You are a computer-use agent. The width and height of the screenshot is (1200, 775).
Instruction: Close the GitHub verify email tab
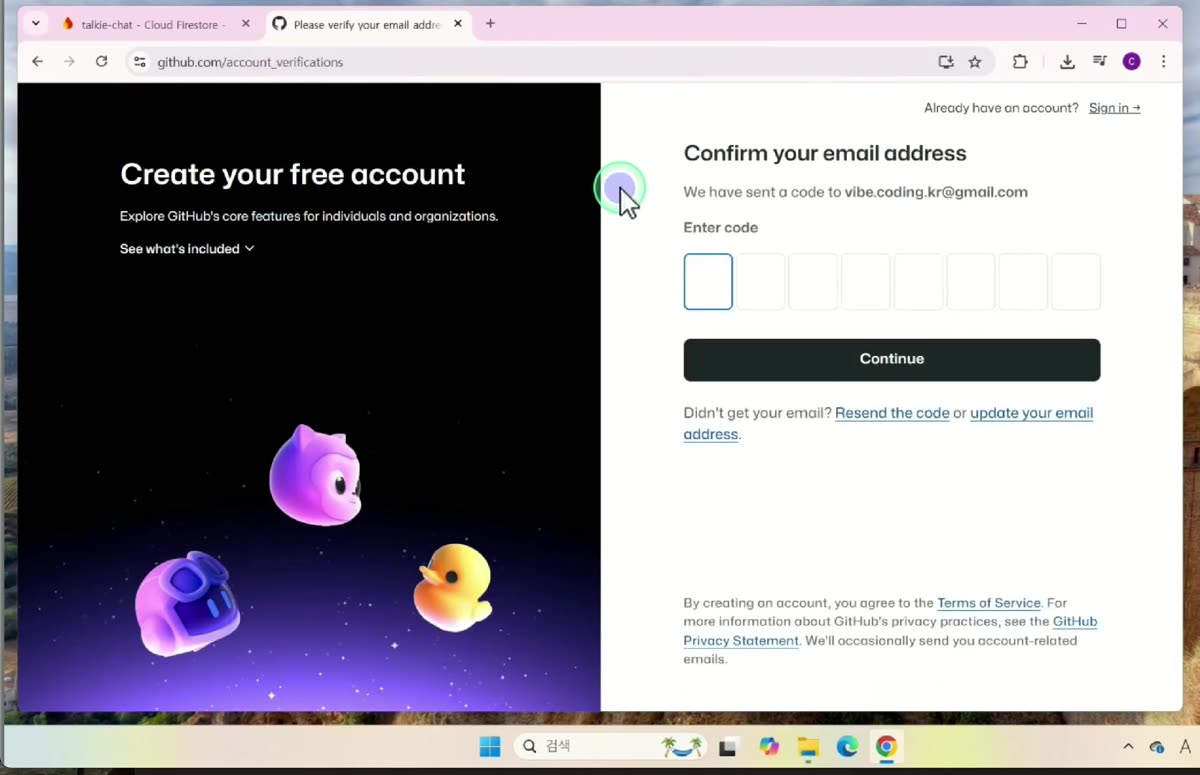(458, 24)
